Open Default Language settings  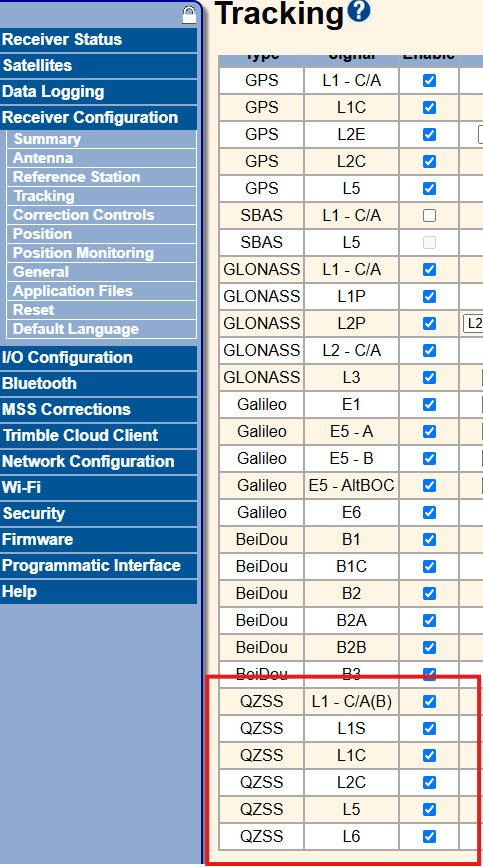point(102,329)
